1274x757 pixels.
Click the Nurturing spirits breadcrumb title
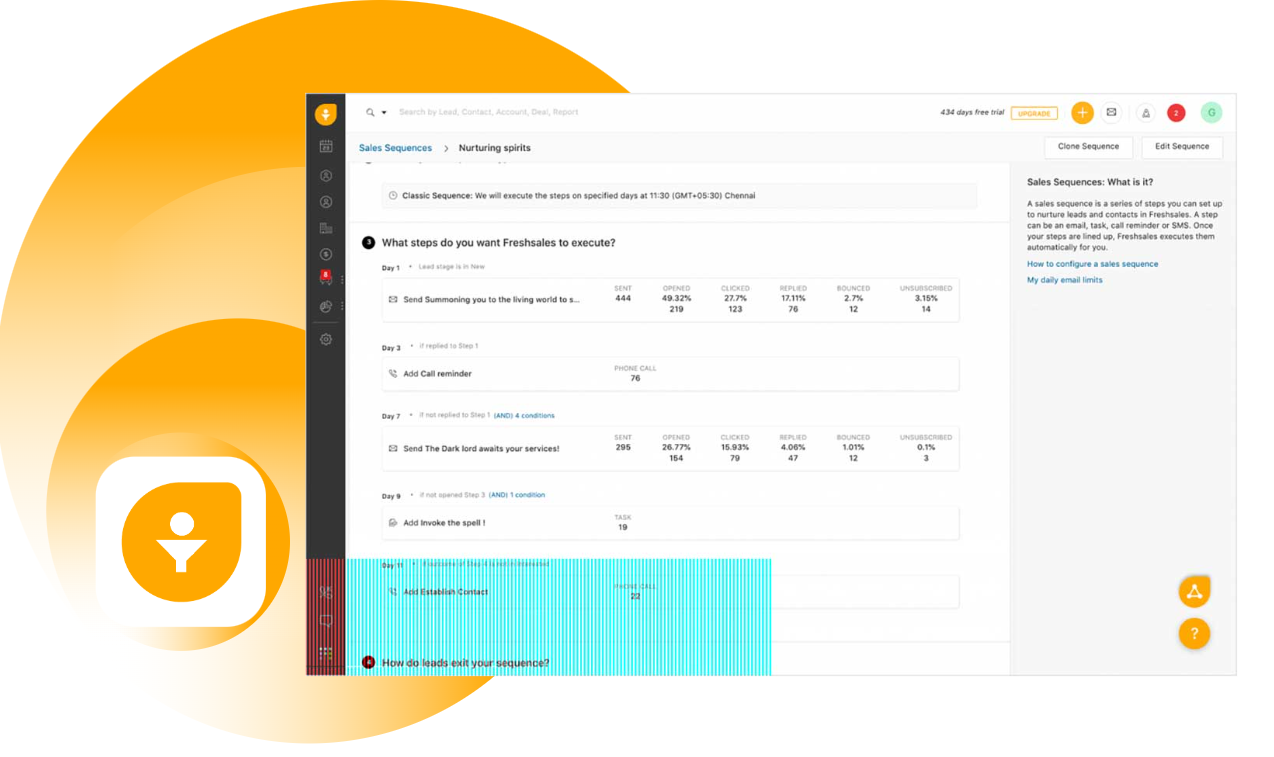pyautogui.click(x=494, y=148)
